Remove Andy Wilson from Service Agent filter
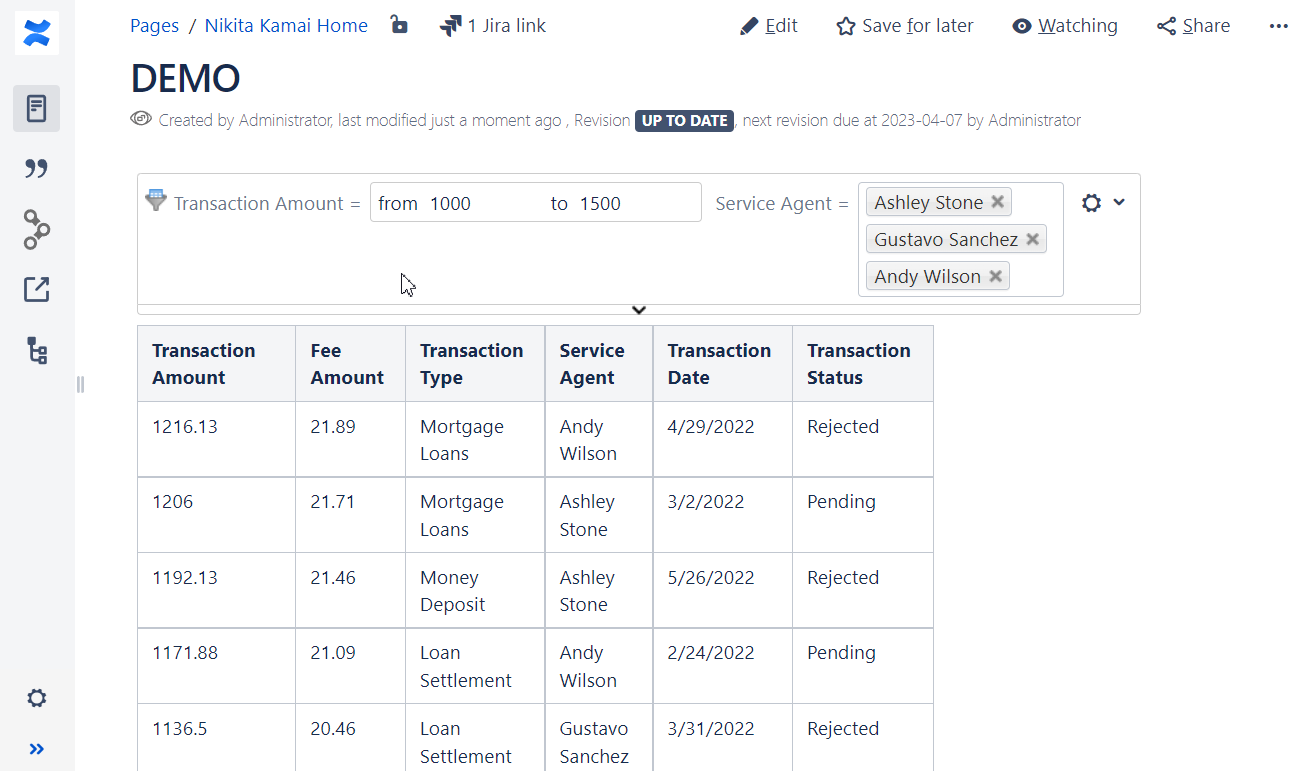The height and width of the screenshot is (771, 1298). tap(995, 276)
